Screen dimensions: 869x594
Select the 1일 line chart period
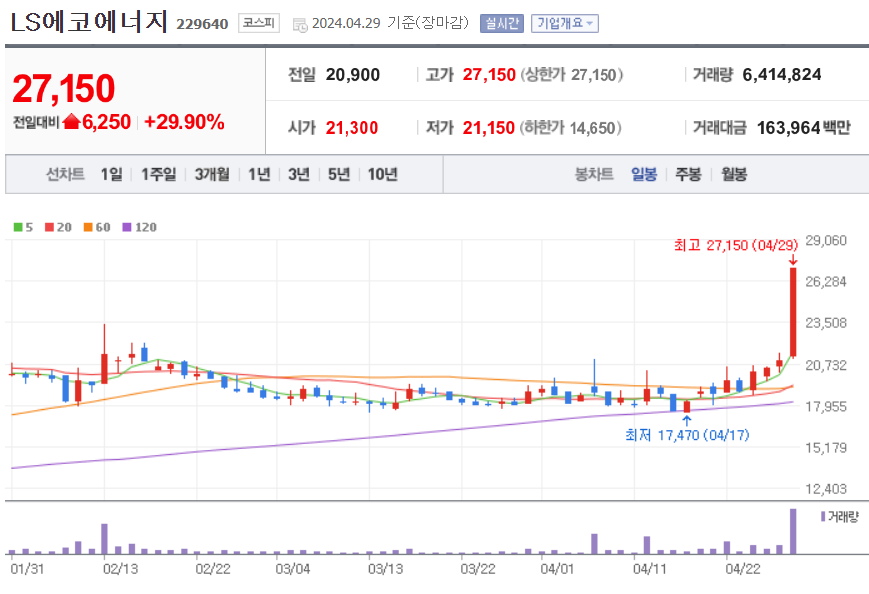tap(111, 175)
